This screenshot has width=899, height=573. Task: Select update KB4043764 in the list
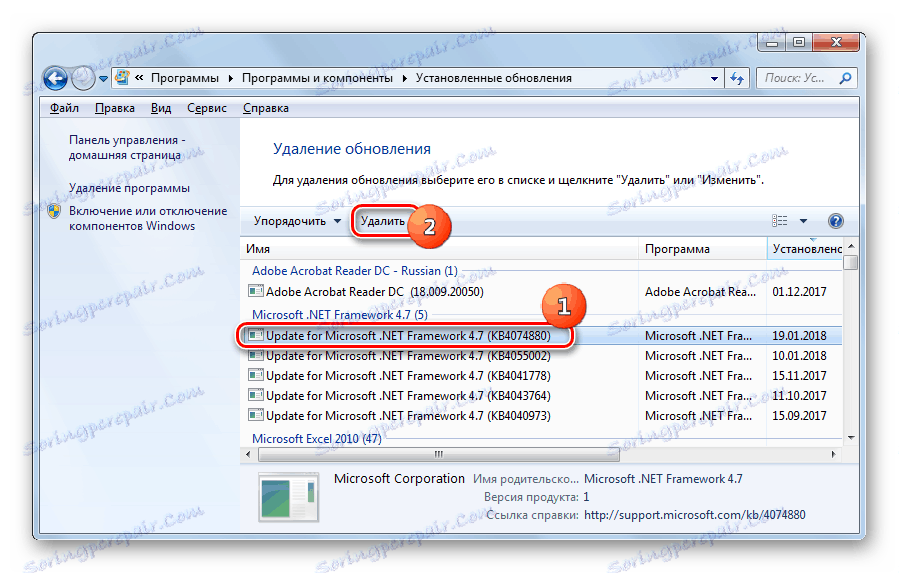pos(541,396)
